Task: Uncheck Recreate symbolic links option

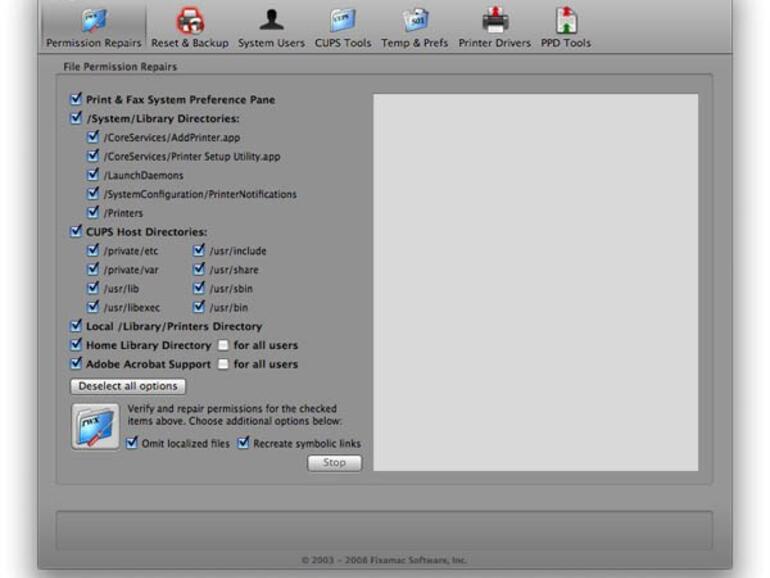Action: (x=243, y=443)
